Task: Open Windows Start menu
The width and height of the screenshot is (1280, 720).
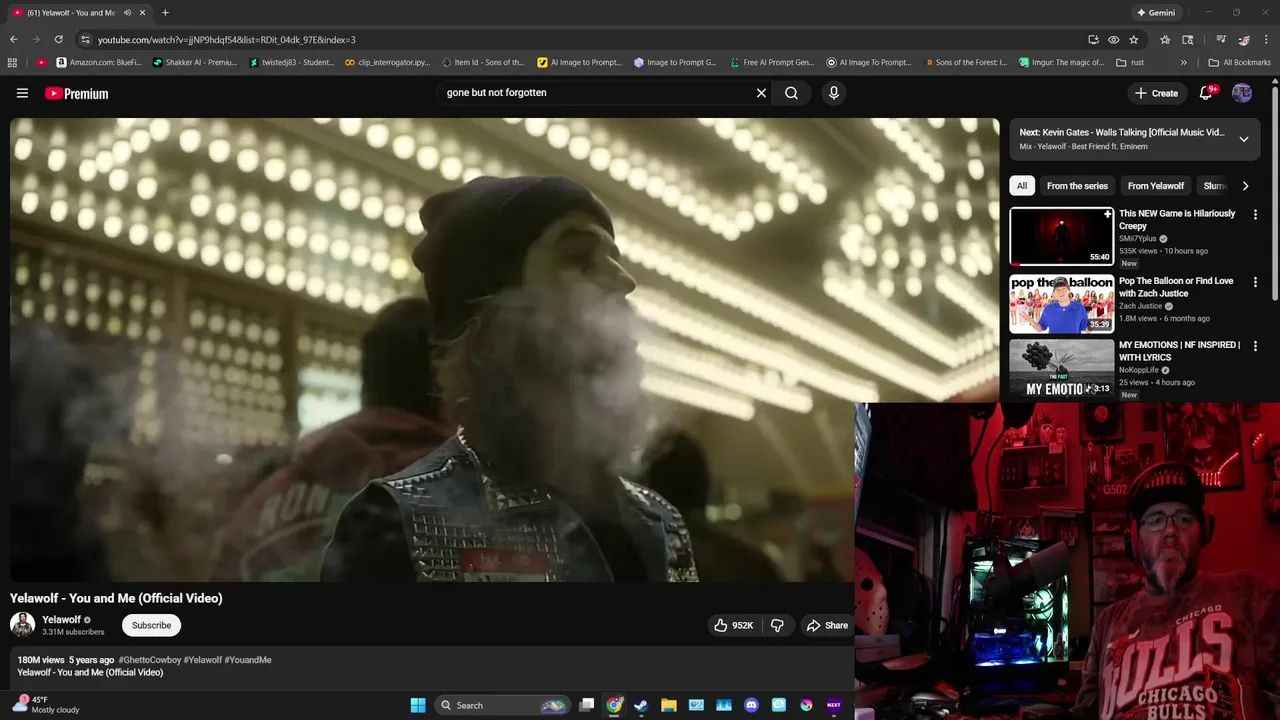Action: 418,705
